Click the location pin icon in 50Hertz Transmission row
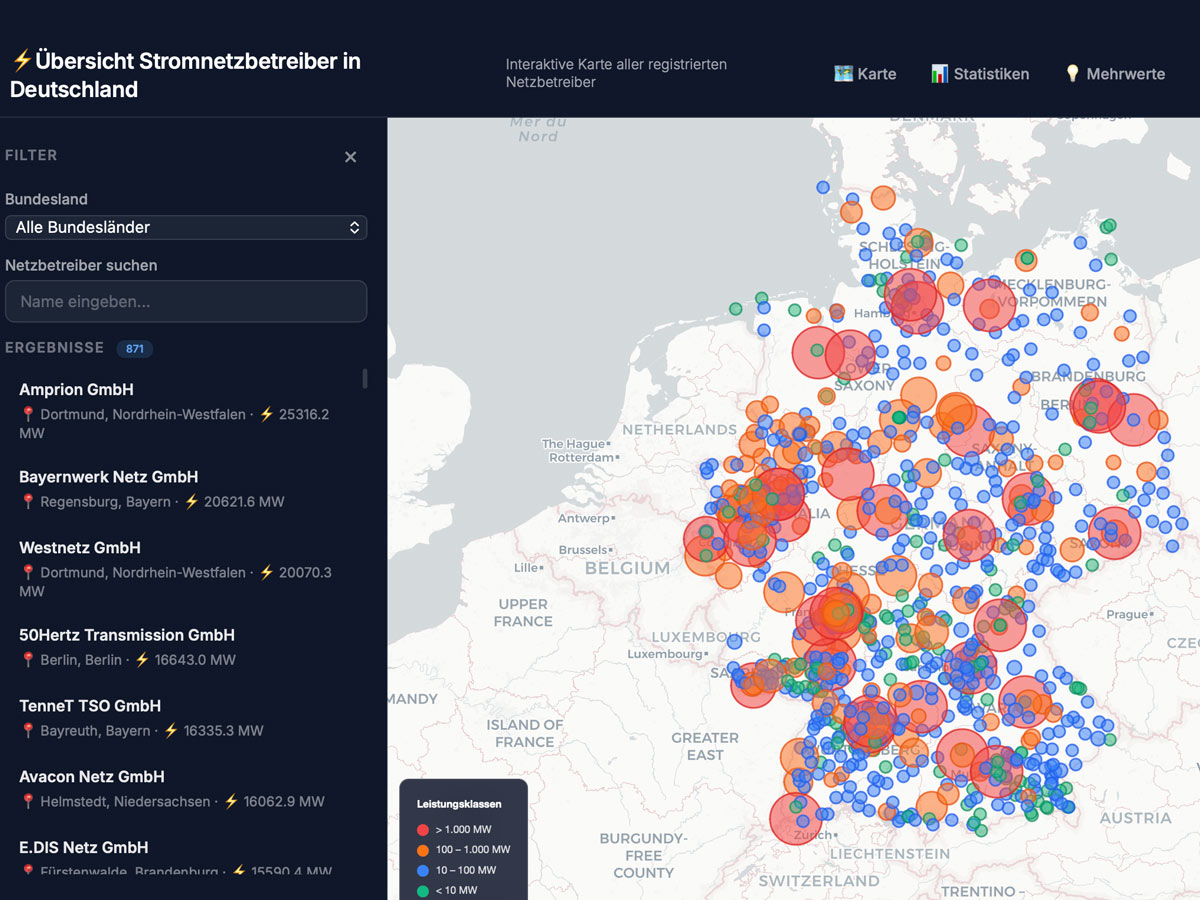The width and height of the screenshot is (1200, 900). point(28,660)
